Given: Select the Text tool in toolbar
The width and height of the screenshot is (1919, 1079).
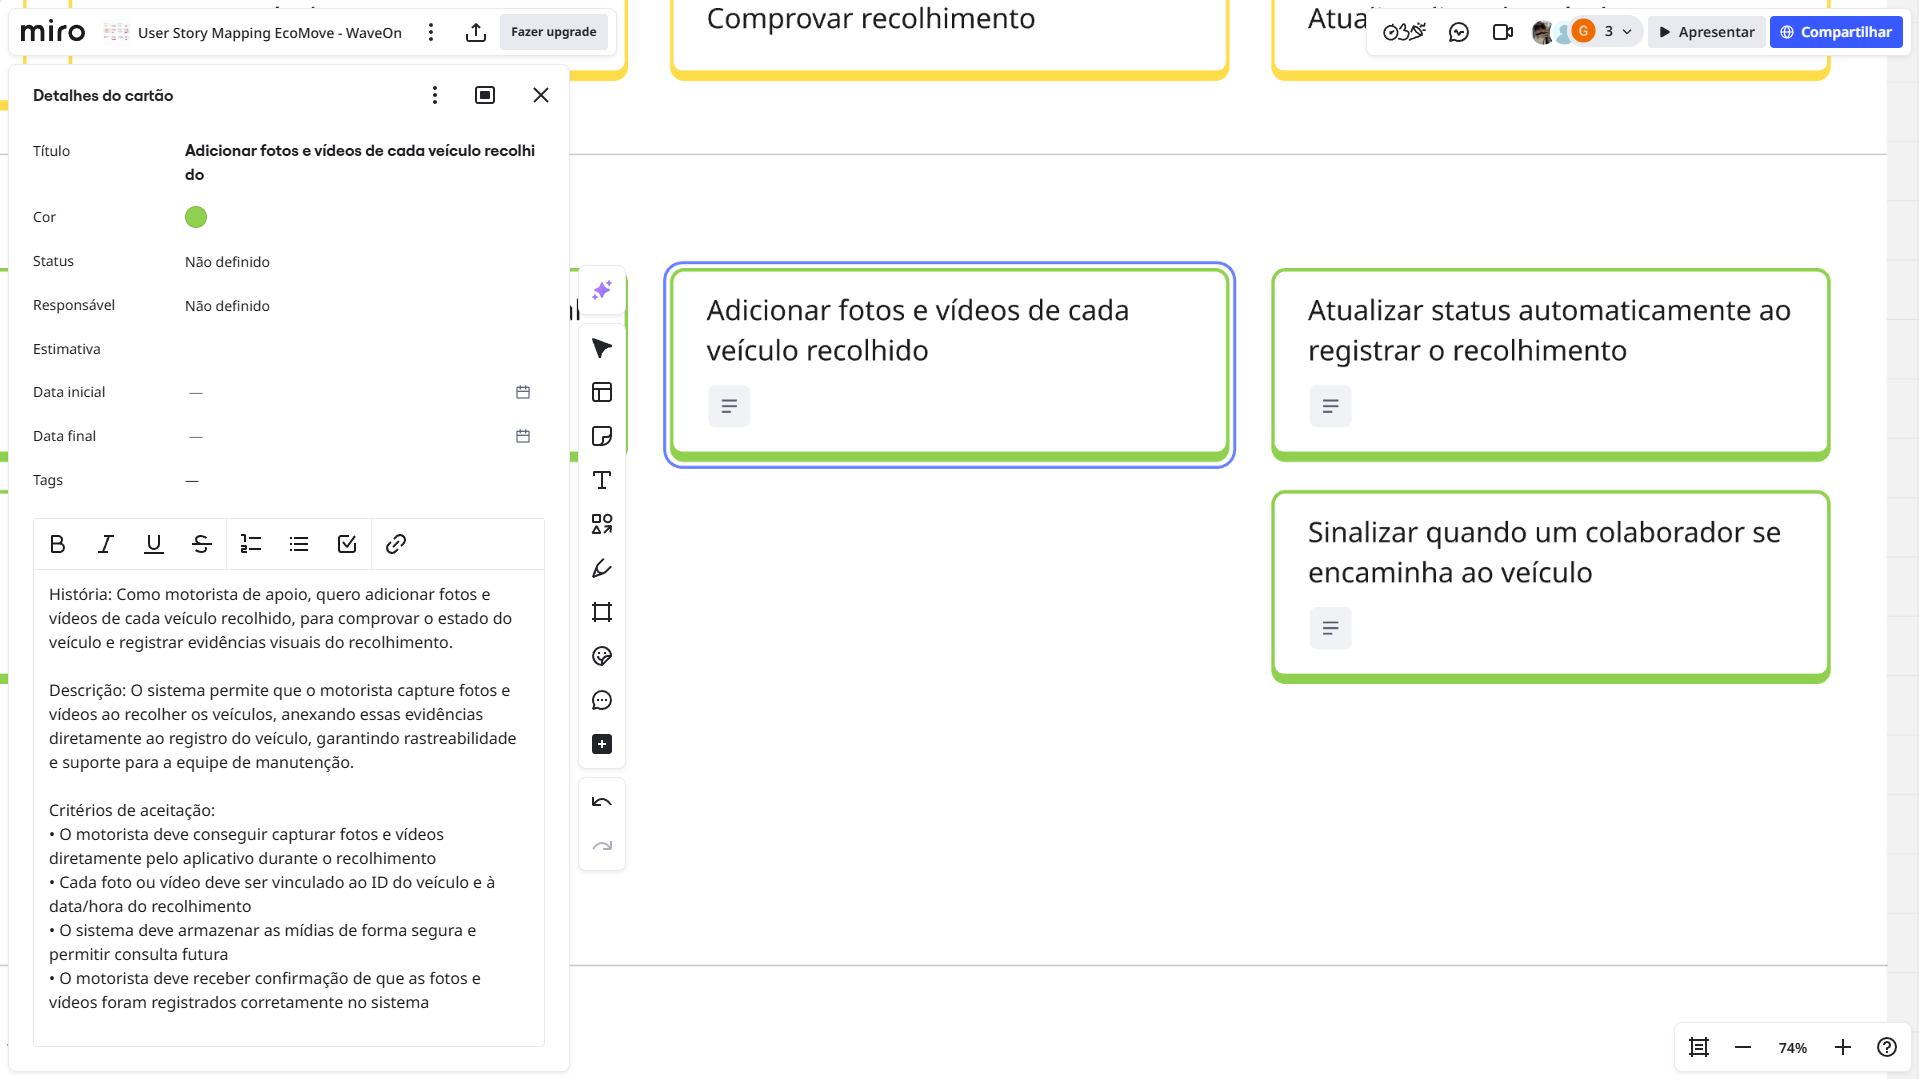Looking at the screenshot, I should [x=601, y=480].
